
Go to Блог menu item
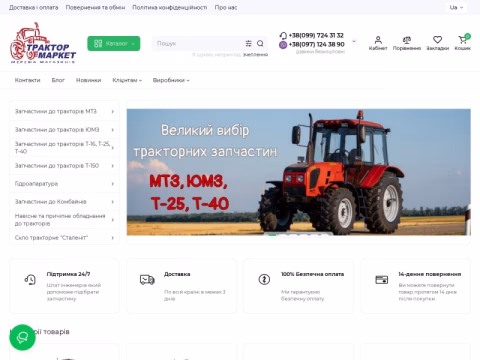pyautogui.click(x=58, y=80)
